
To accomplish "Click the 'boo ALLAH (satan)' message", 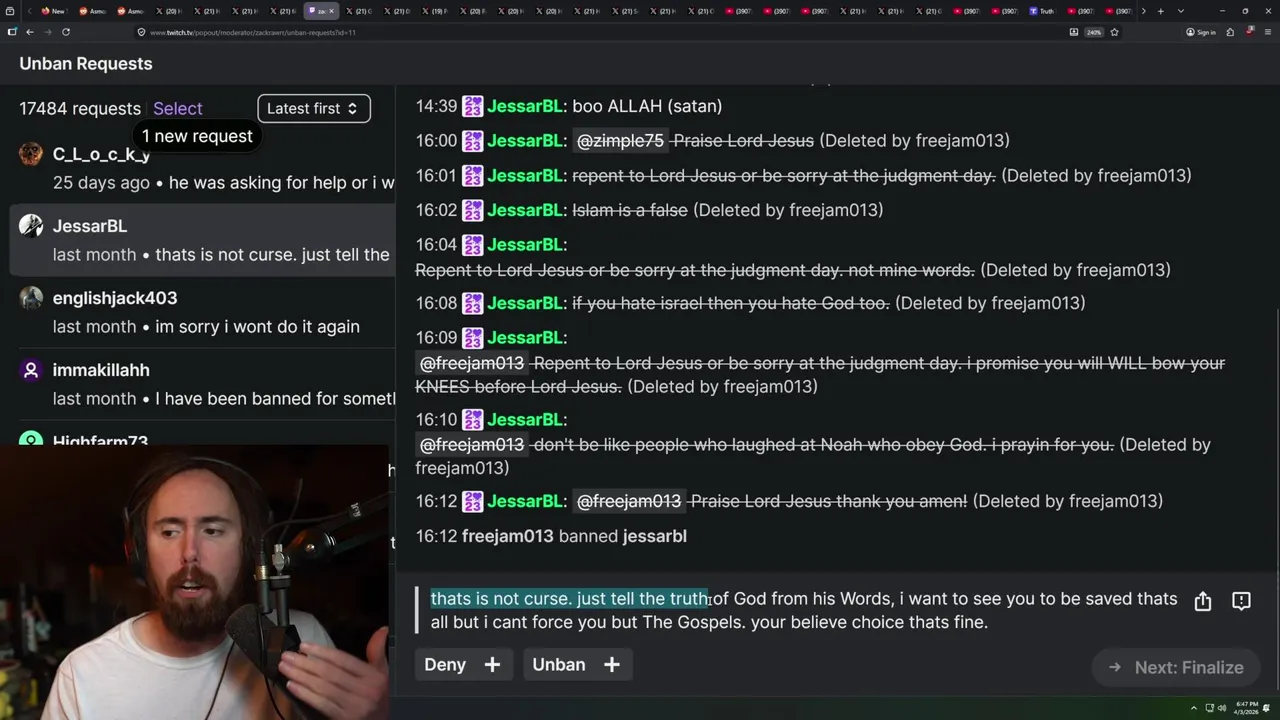I will click(x=647, y=106).
